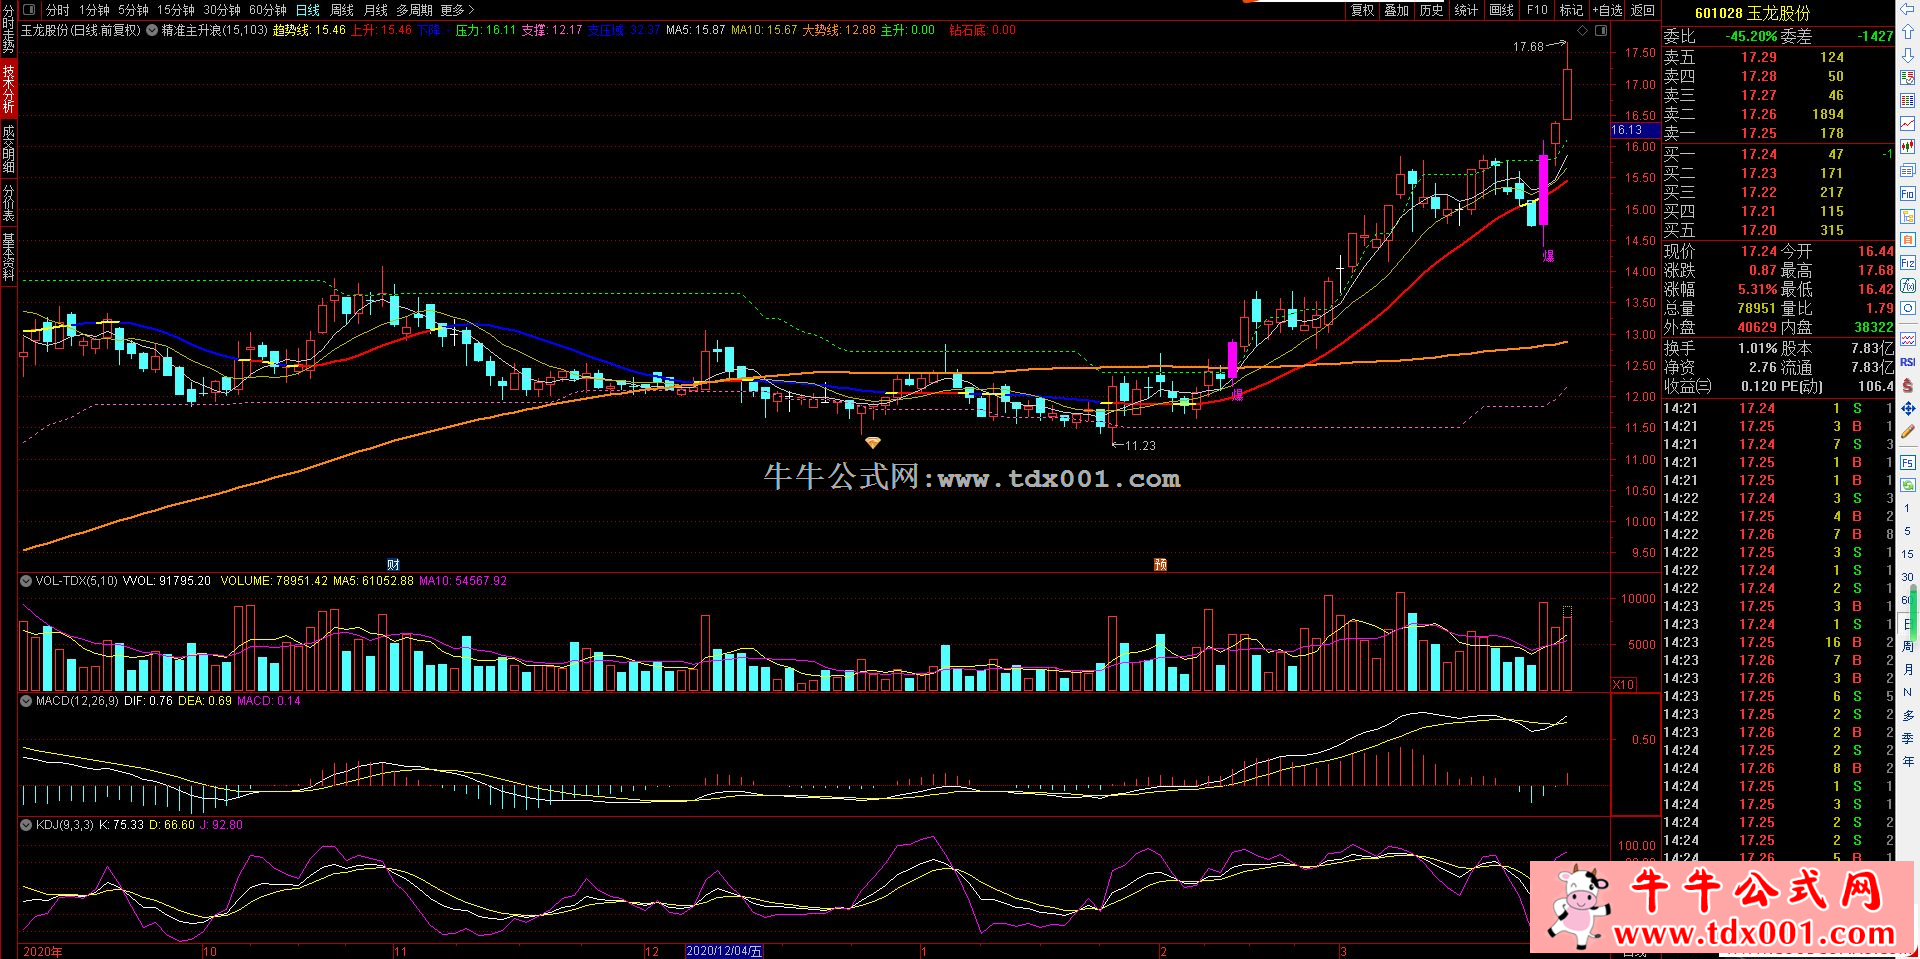Toggle the KDJ indicator panel circle
This screenshot has width=1920, height=959.
pyautogui.click(x=26, y=825)
